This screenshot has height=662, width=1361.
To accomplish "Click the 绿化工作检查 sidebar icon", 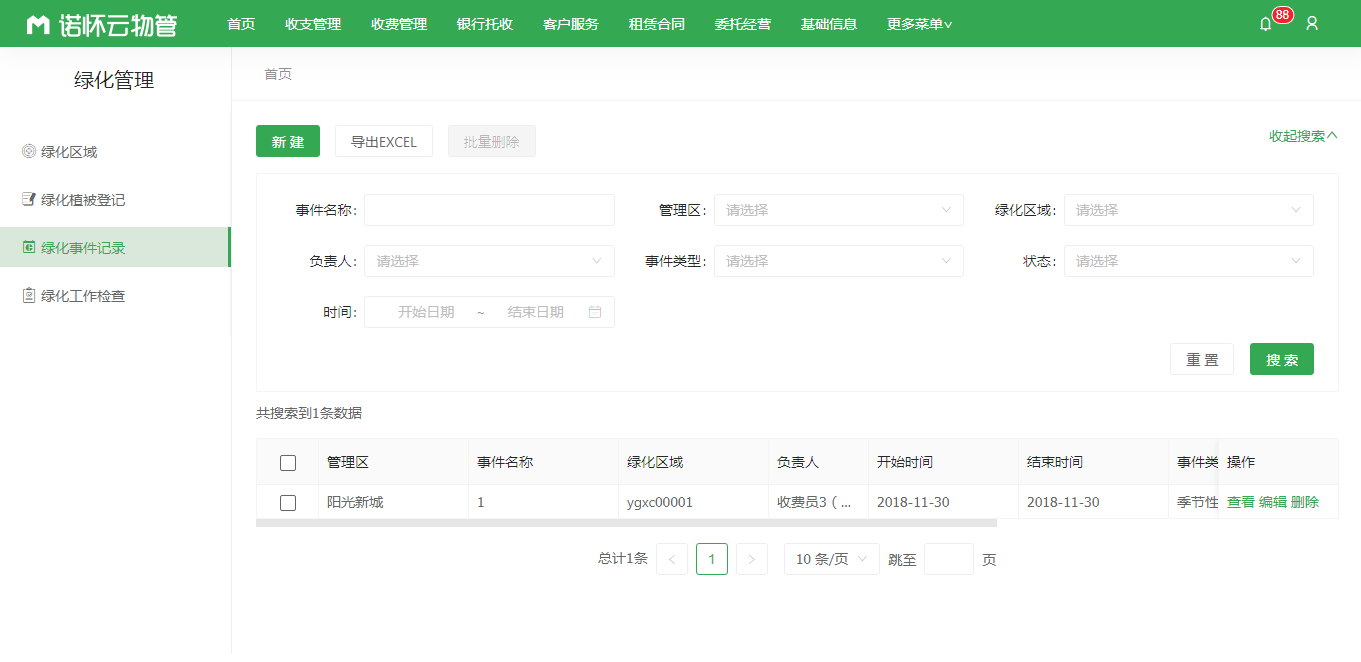I will [x=29, y=295].
